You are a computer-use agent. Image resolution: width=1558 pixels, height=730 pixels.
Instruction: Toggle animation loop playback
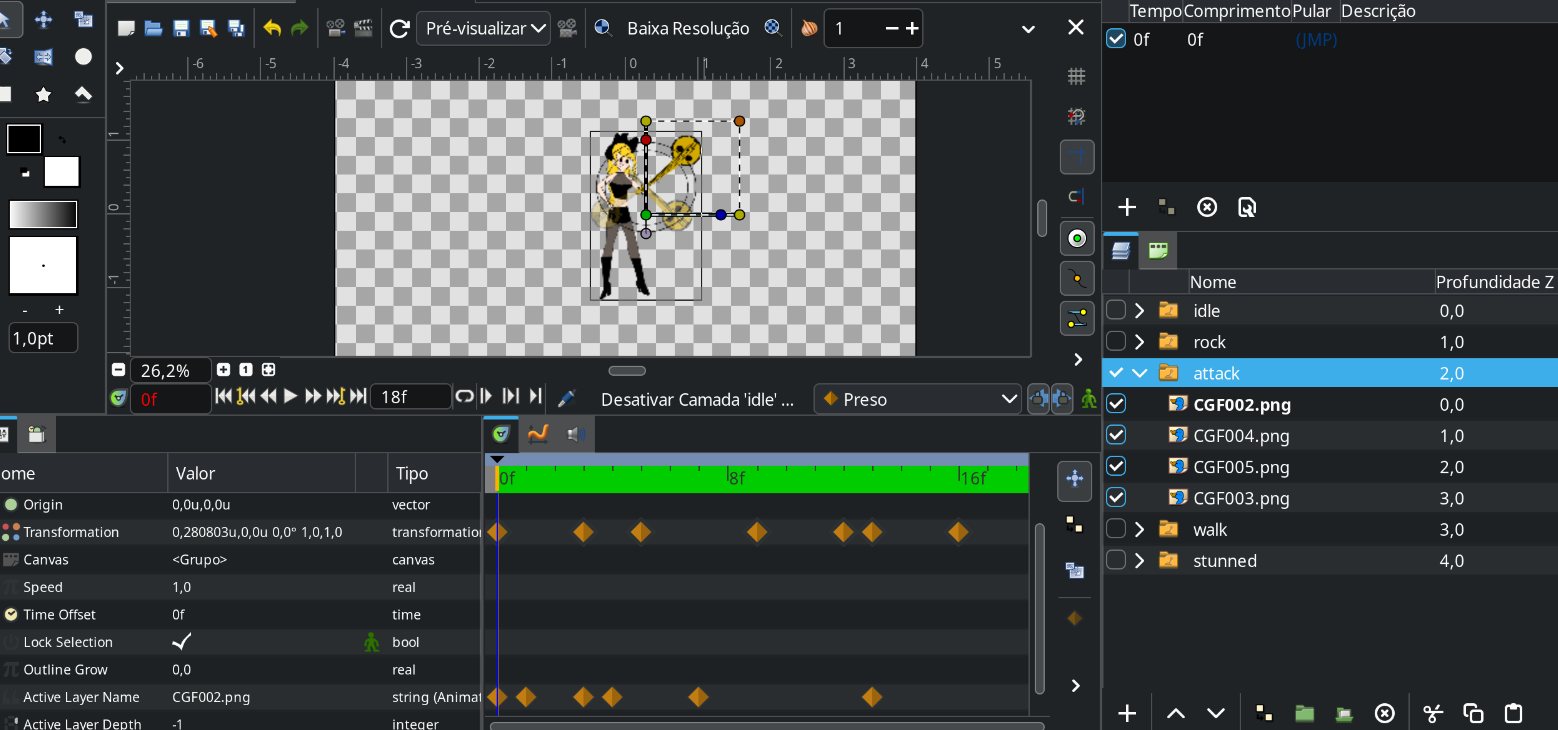[464, 397]
